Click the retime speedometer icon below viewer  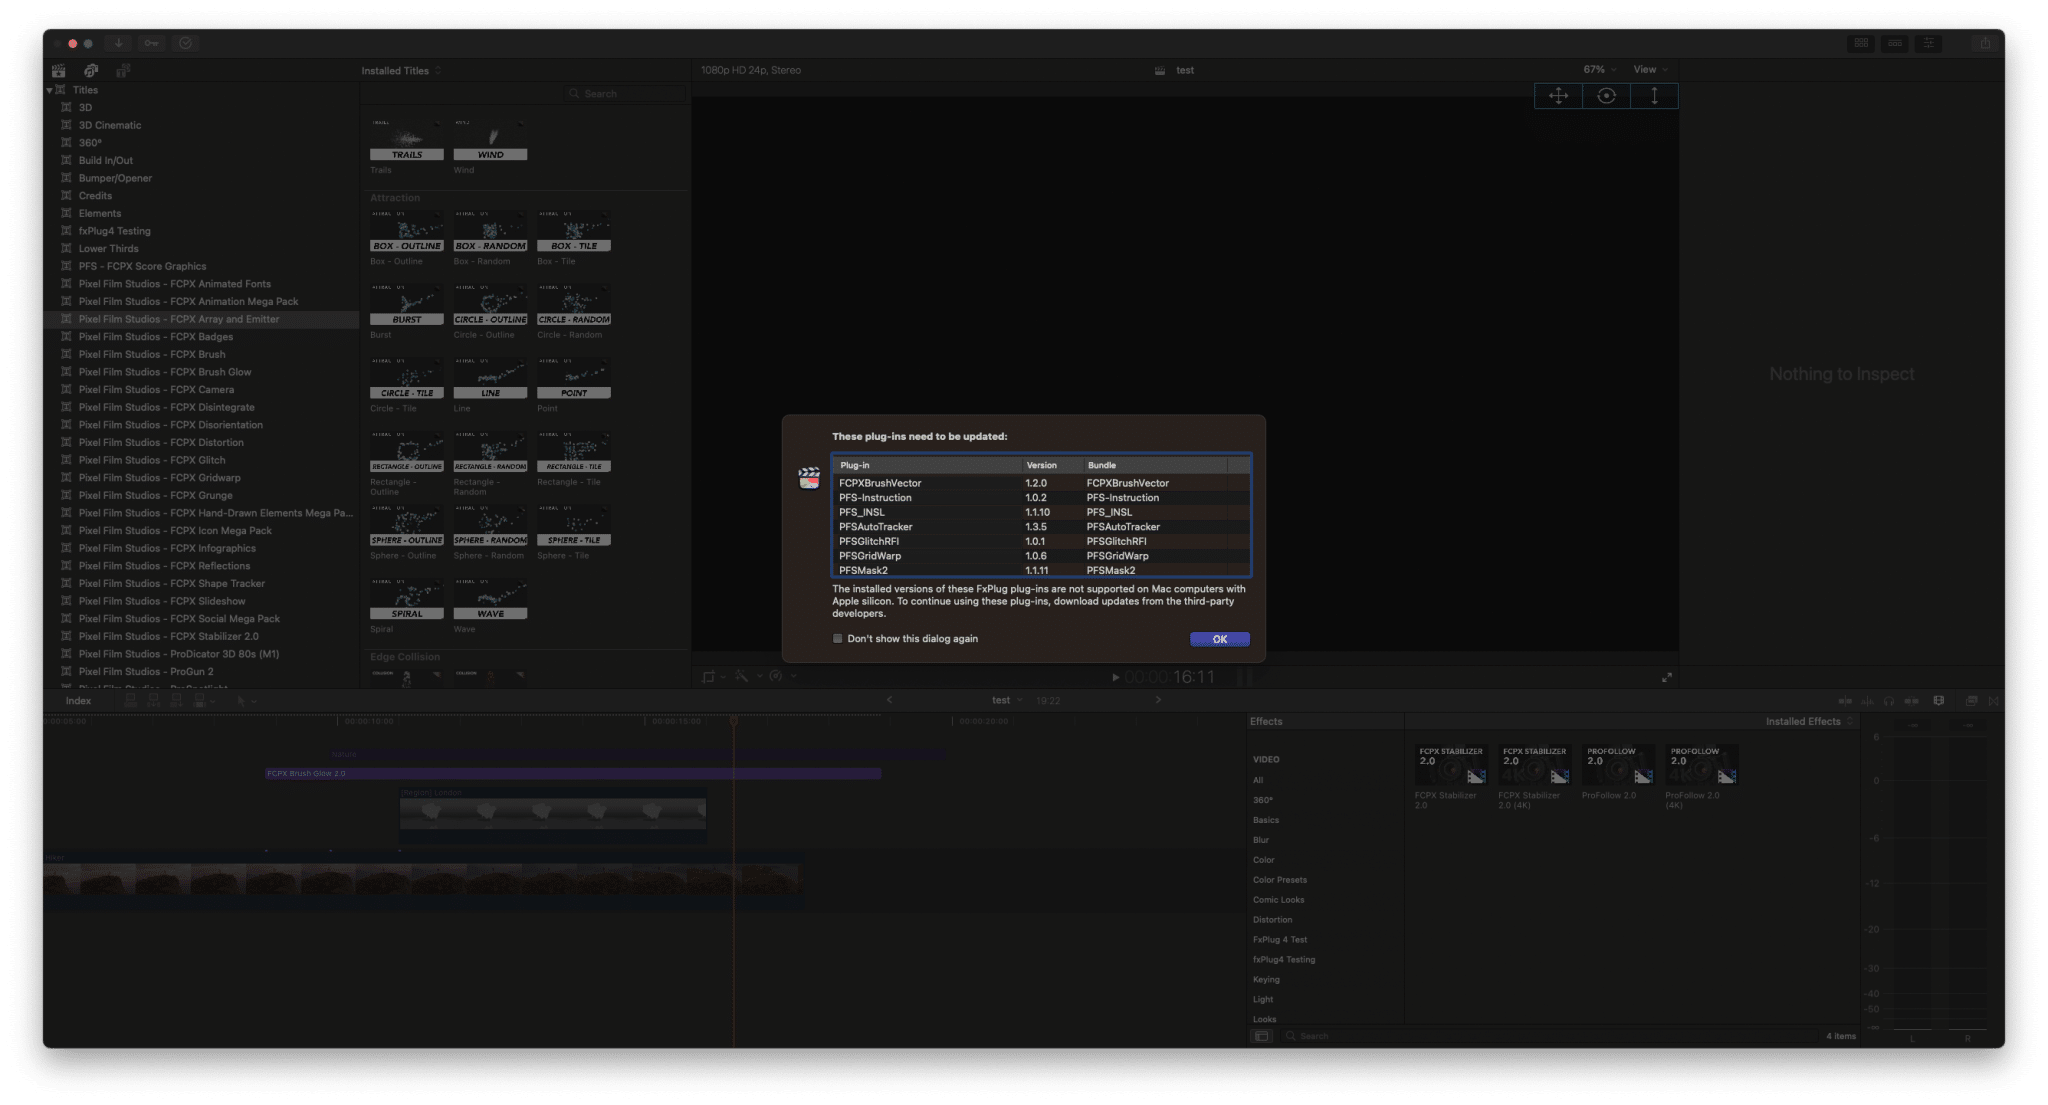point(776,677)
